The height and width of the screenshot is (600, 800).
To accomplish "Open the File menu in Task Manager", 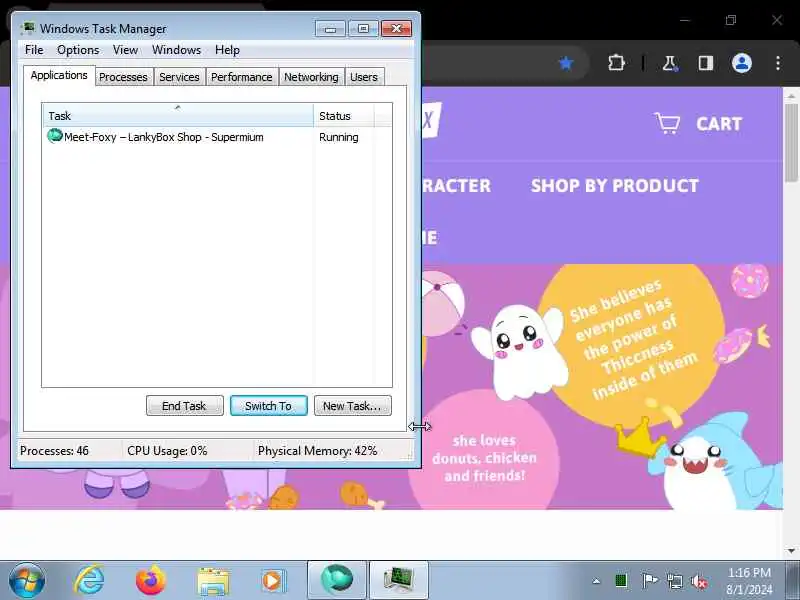I will coord(34,50).
